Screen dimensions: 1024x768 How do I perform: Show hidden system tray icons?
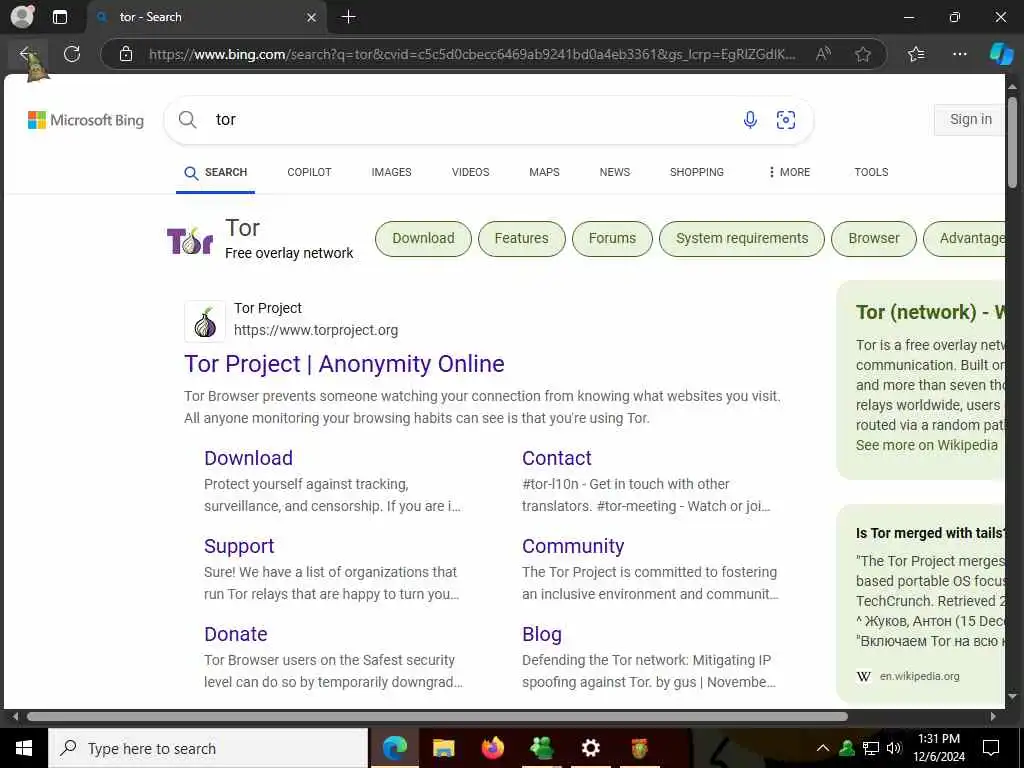click(823, 748)
